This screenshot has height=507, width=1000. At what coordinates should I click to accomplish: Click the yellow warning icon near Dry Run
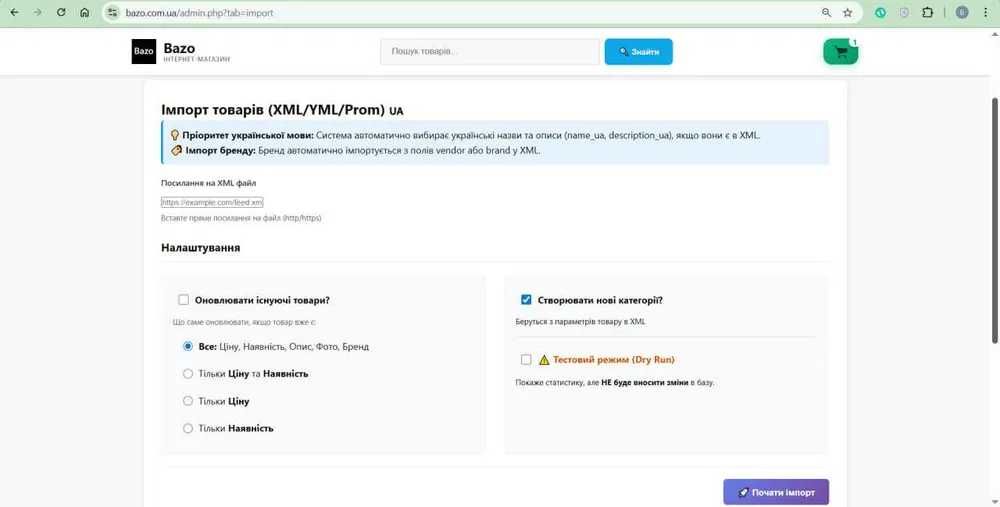[544, 360]
